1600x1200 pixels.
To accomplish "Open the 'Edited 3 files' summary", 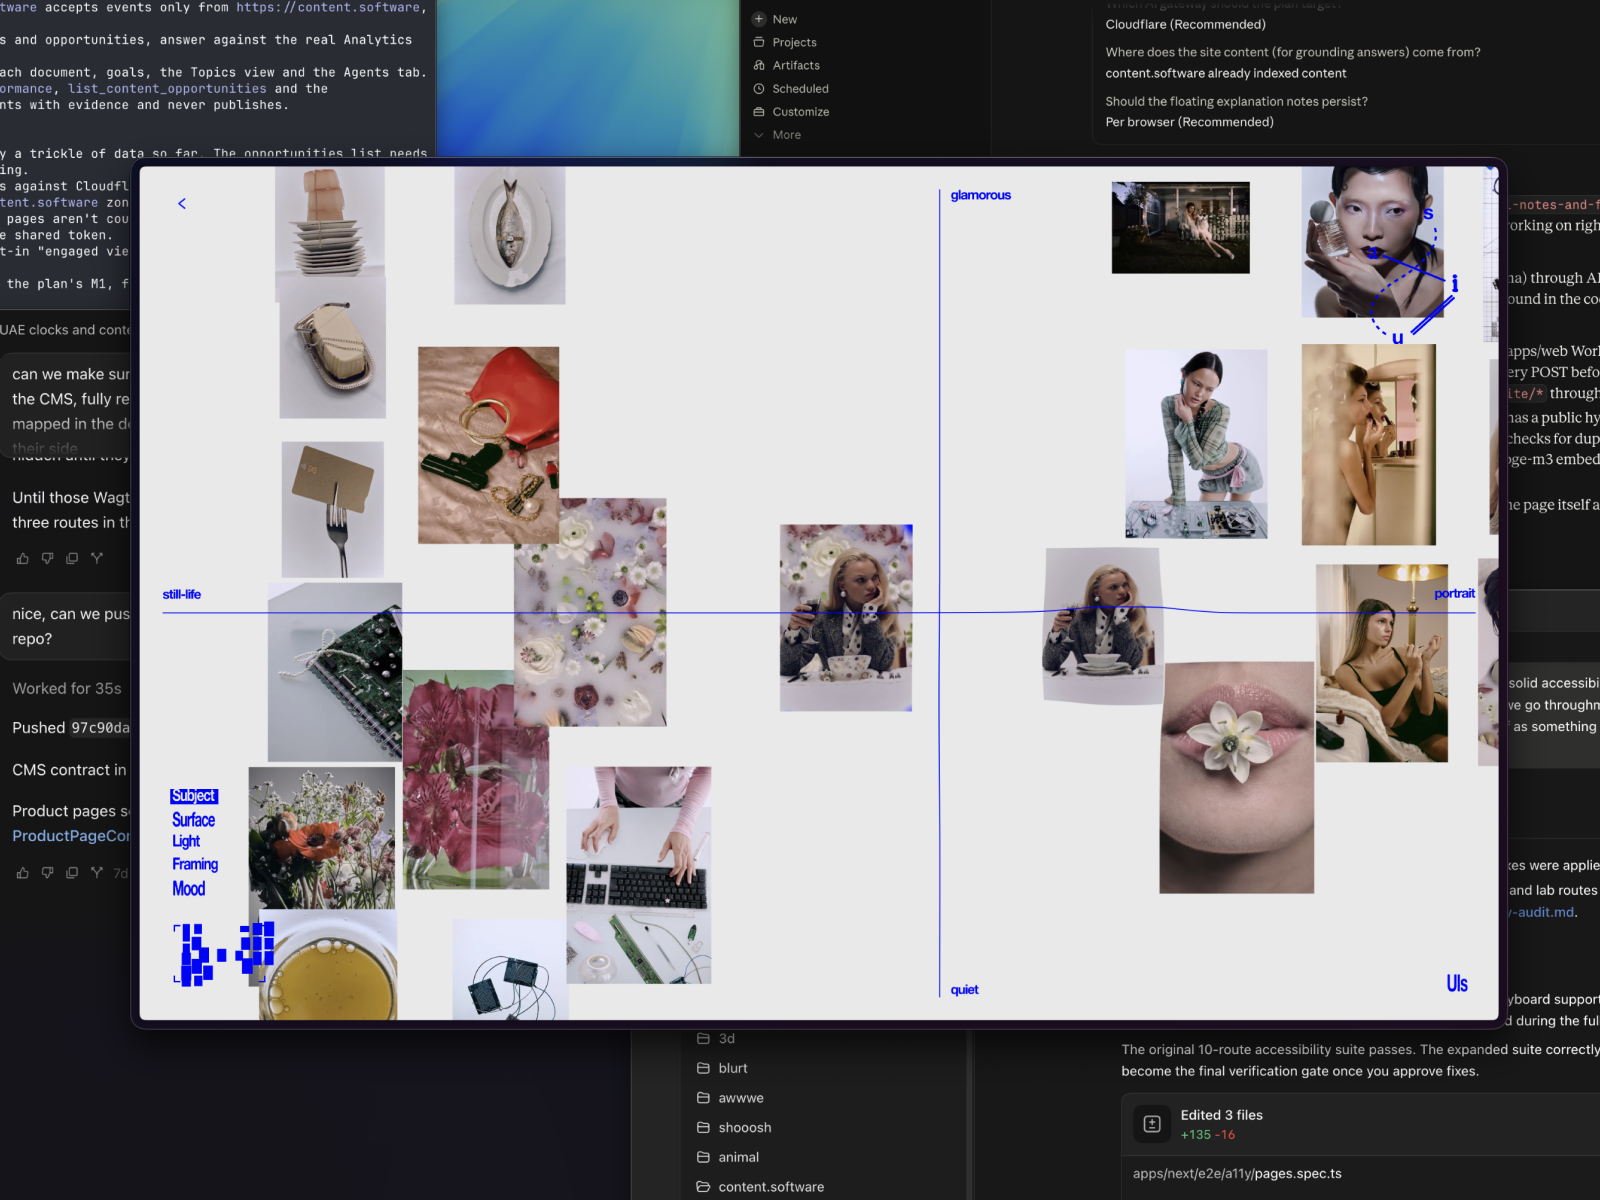I will coord(1221,1115).
